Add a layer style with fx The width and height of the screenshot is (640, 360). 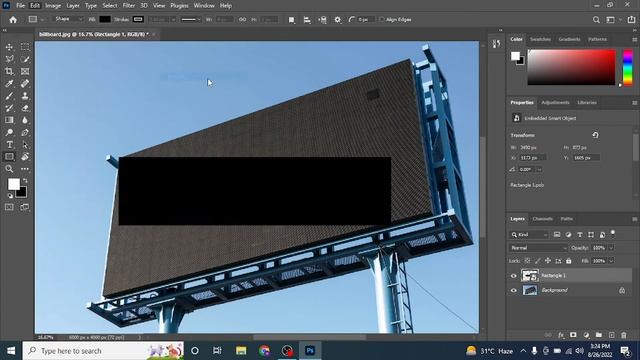pyautogui.click(x=561, y=335)
